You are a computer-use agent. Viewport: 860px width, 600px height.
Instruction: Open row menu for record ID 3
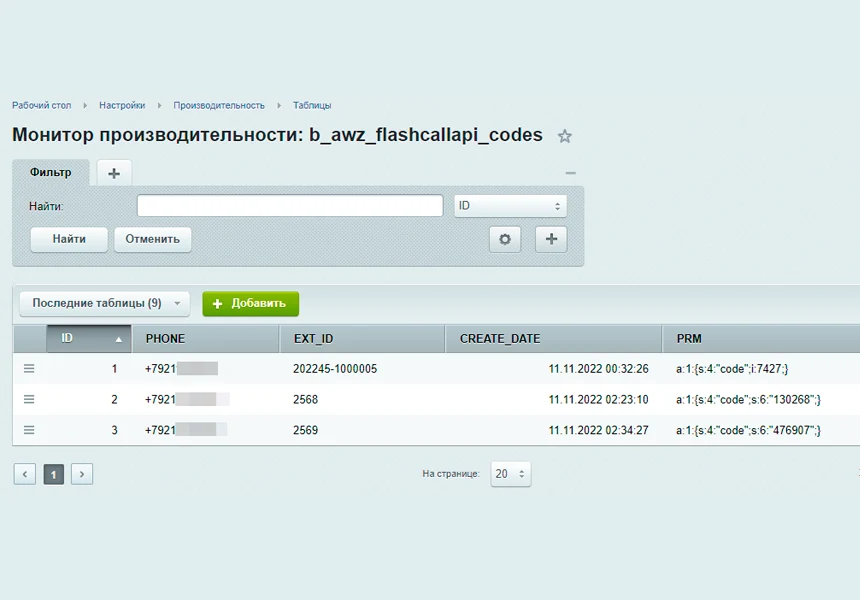click(x=29, y=430)
